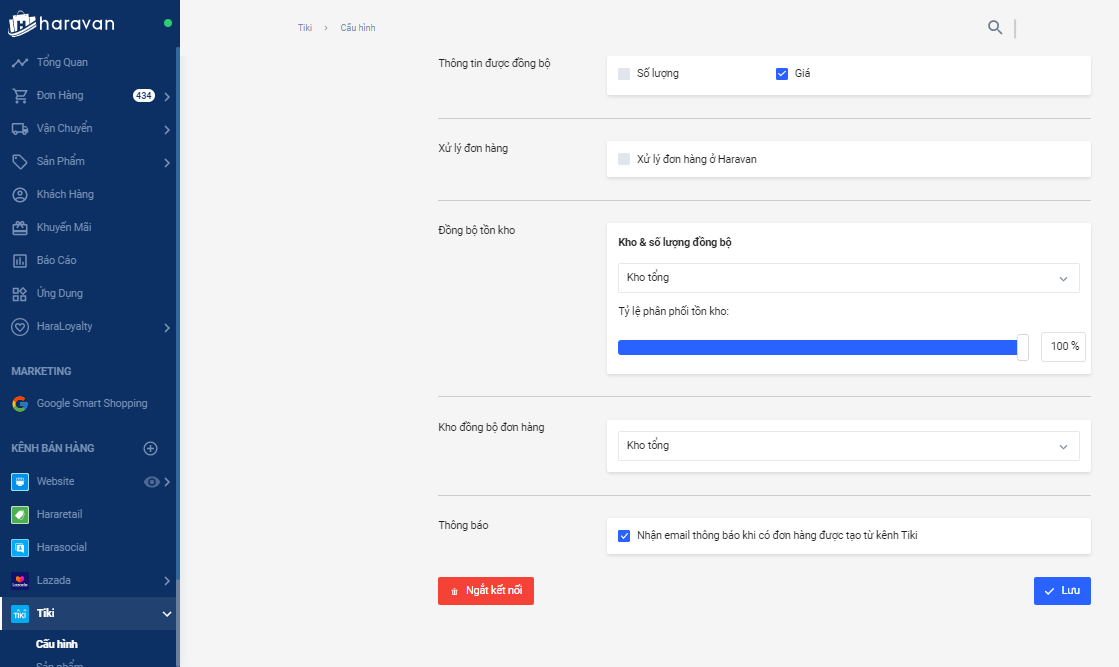Viewport: 1119px width, 667px height.
Task: Open Kho đồng bộ đơn hàng dropdown
Action: pyautogui.click(x=848, y=446)
